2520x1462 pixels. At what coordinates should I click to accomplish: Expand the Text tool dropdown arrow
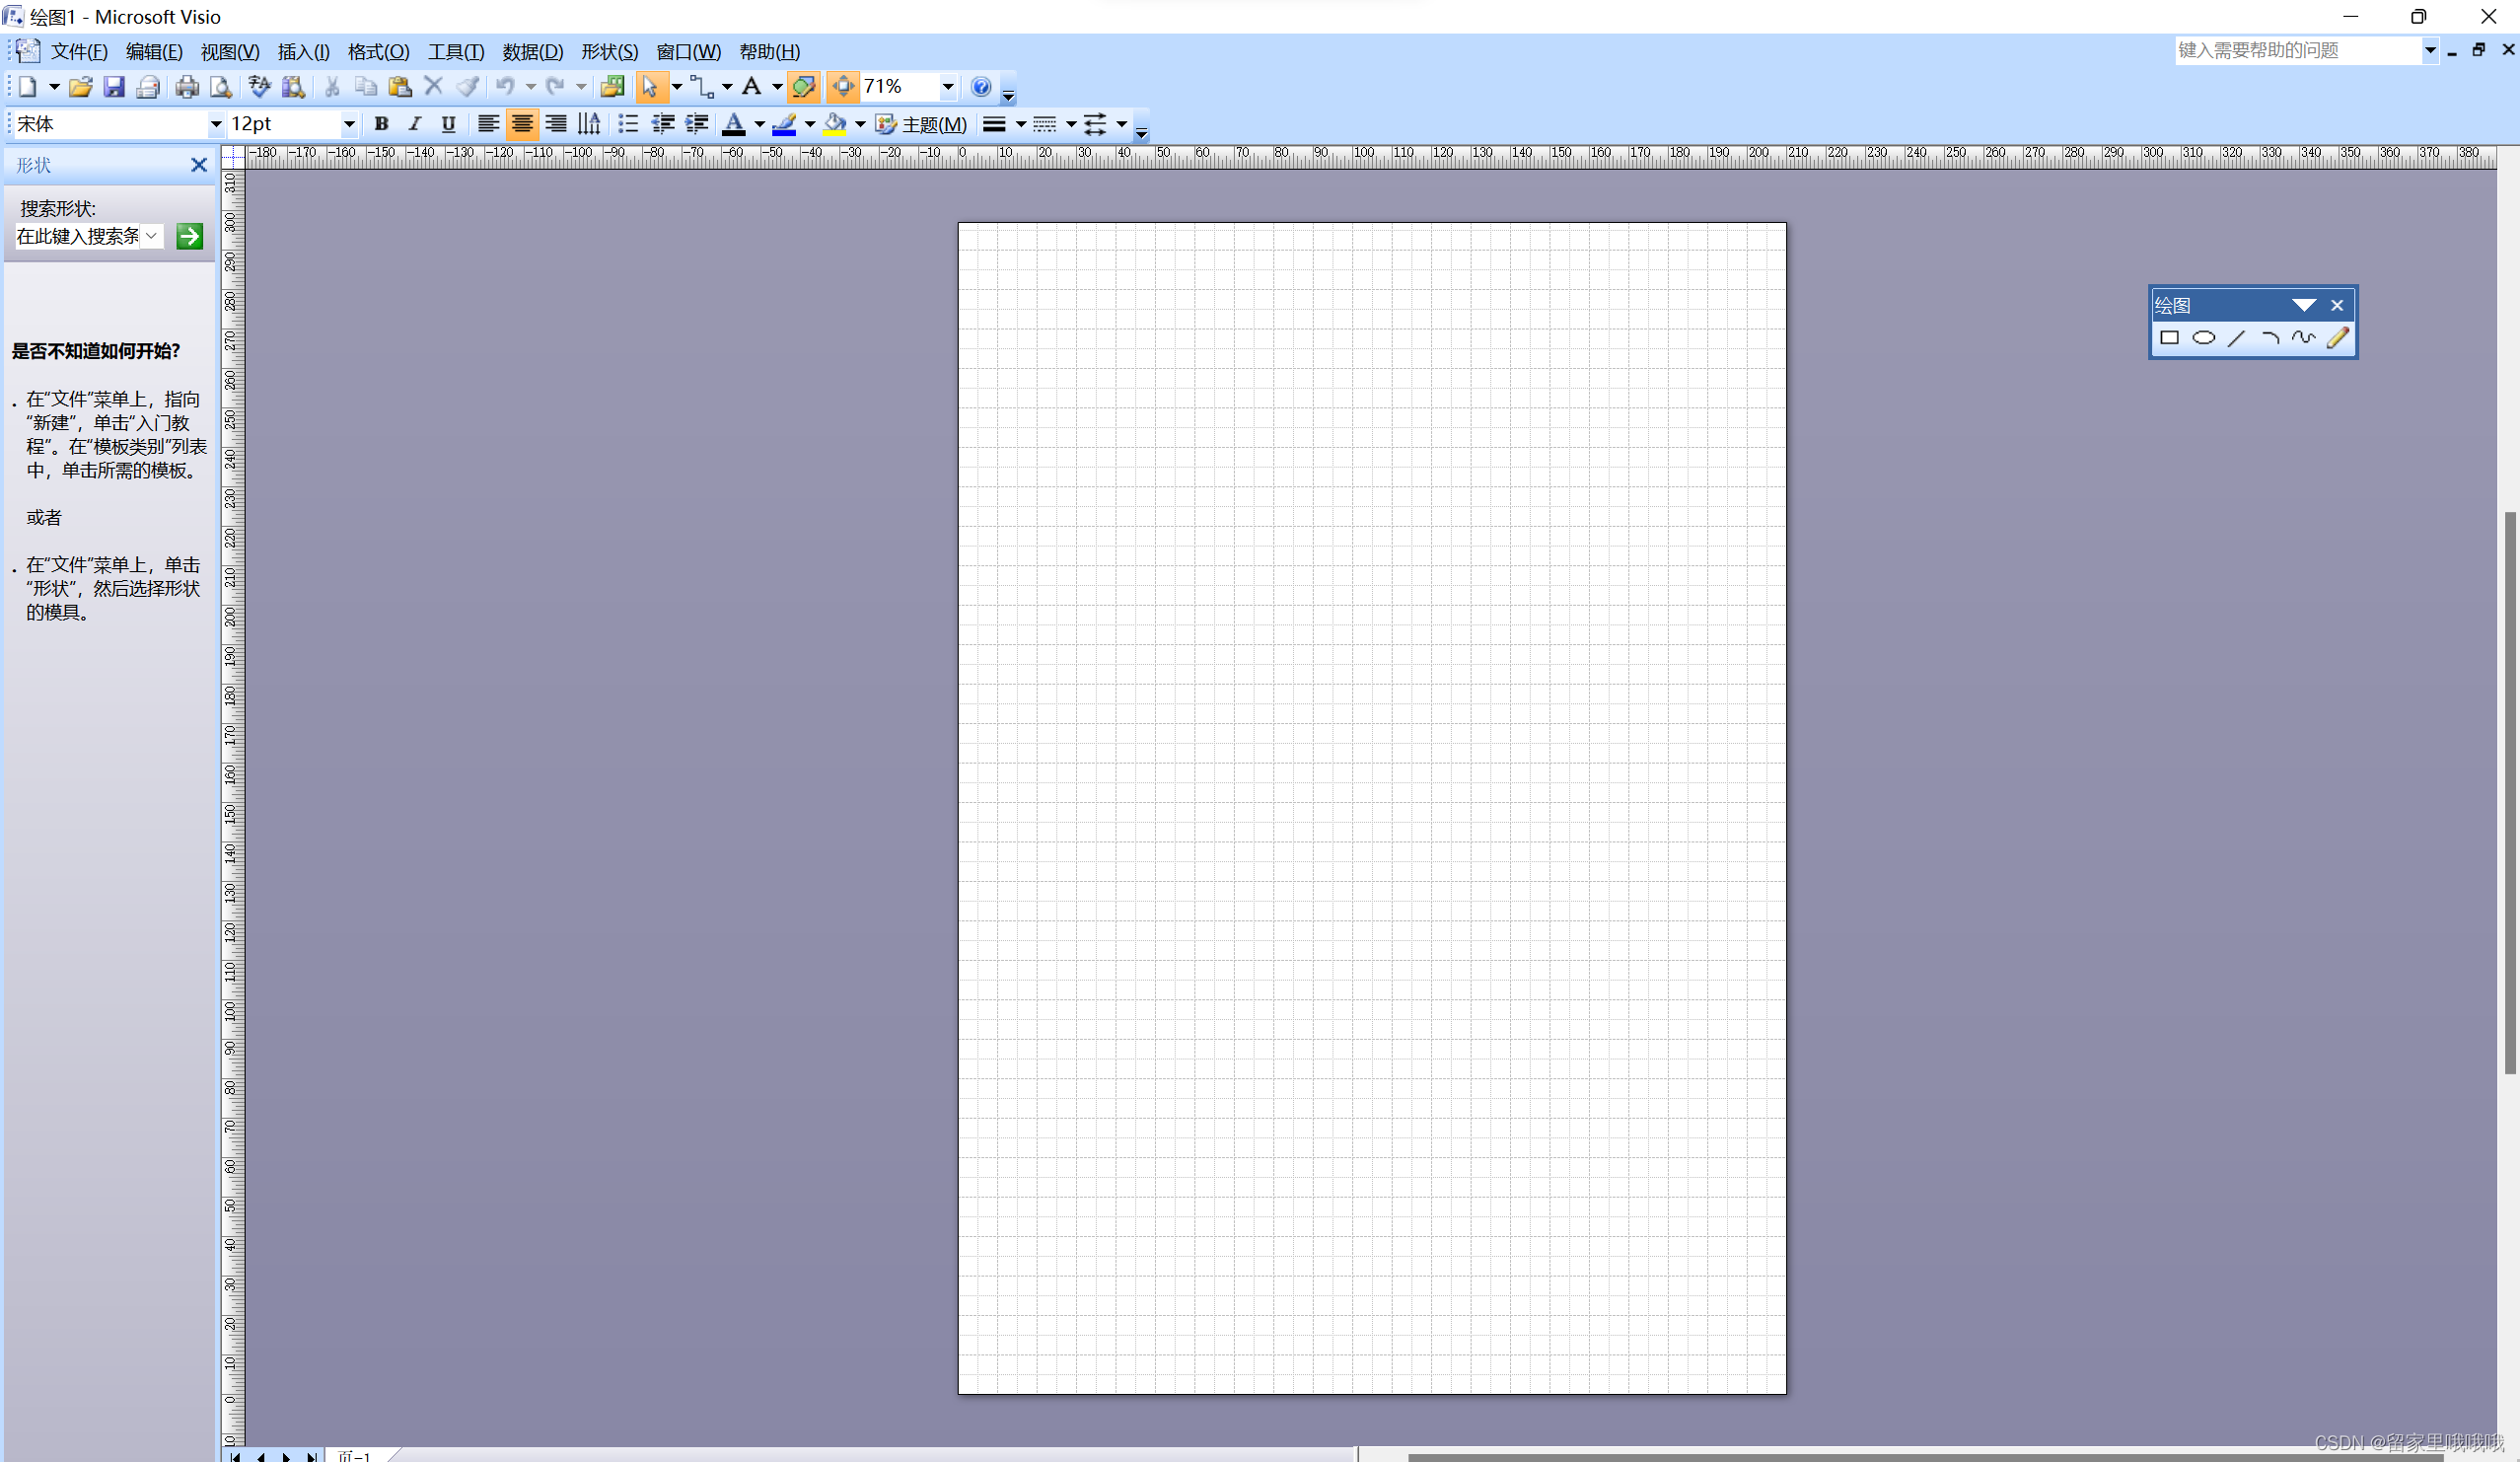777,87
